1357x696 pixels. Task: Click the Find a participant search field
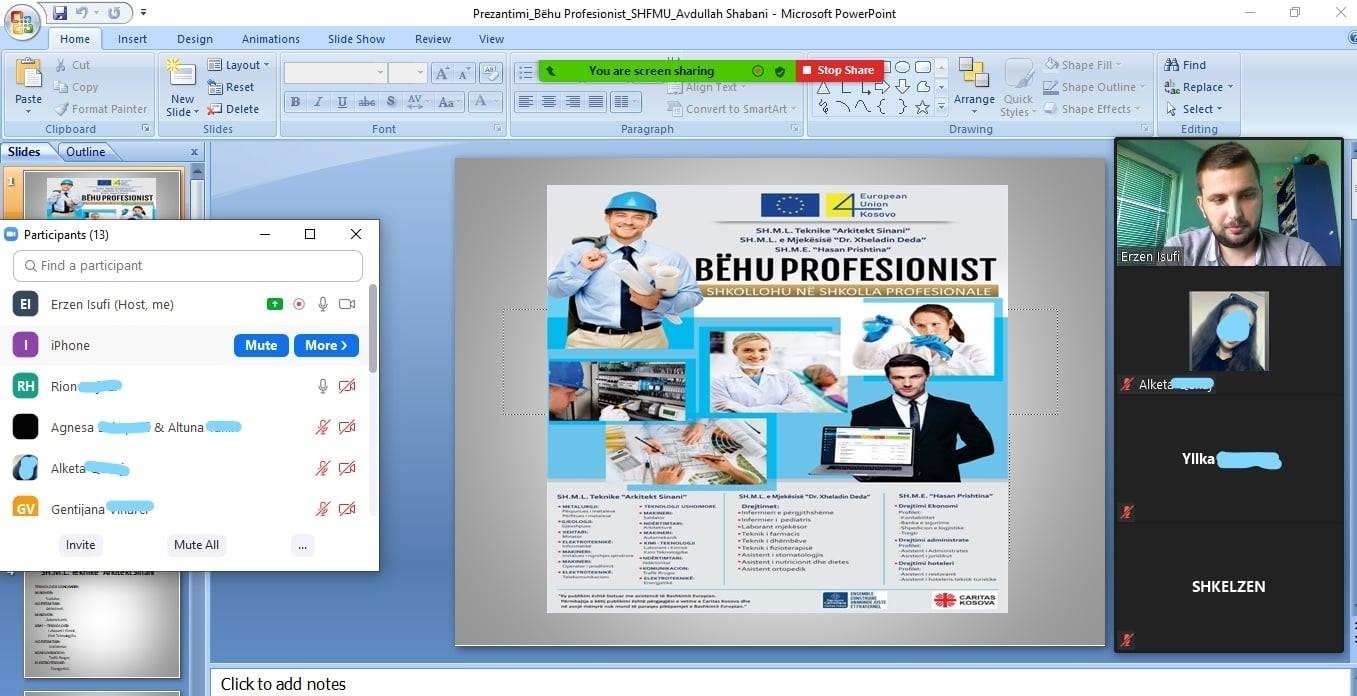point(188,266)
